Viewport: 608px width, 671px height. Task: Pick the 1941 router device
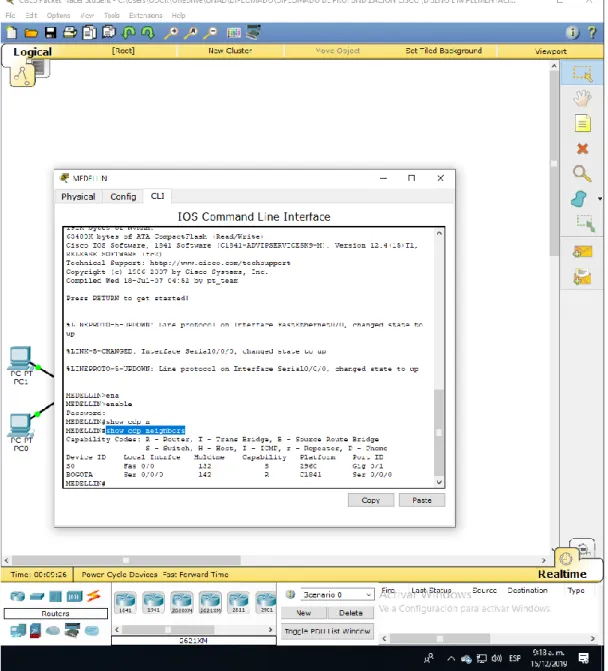pos(154,602)
